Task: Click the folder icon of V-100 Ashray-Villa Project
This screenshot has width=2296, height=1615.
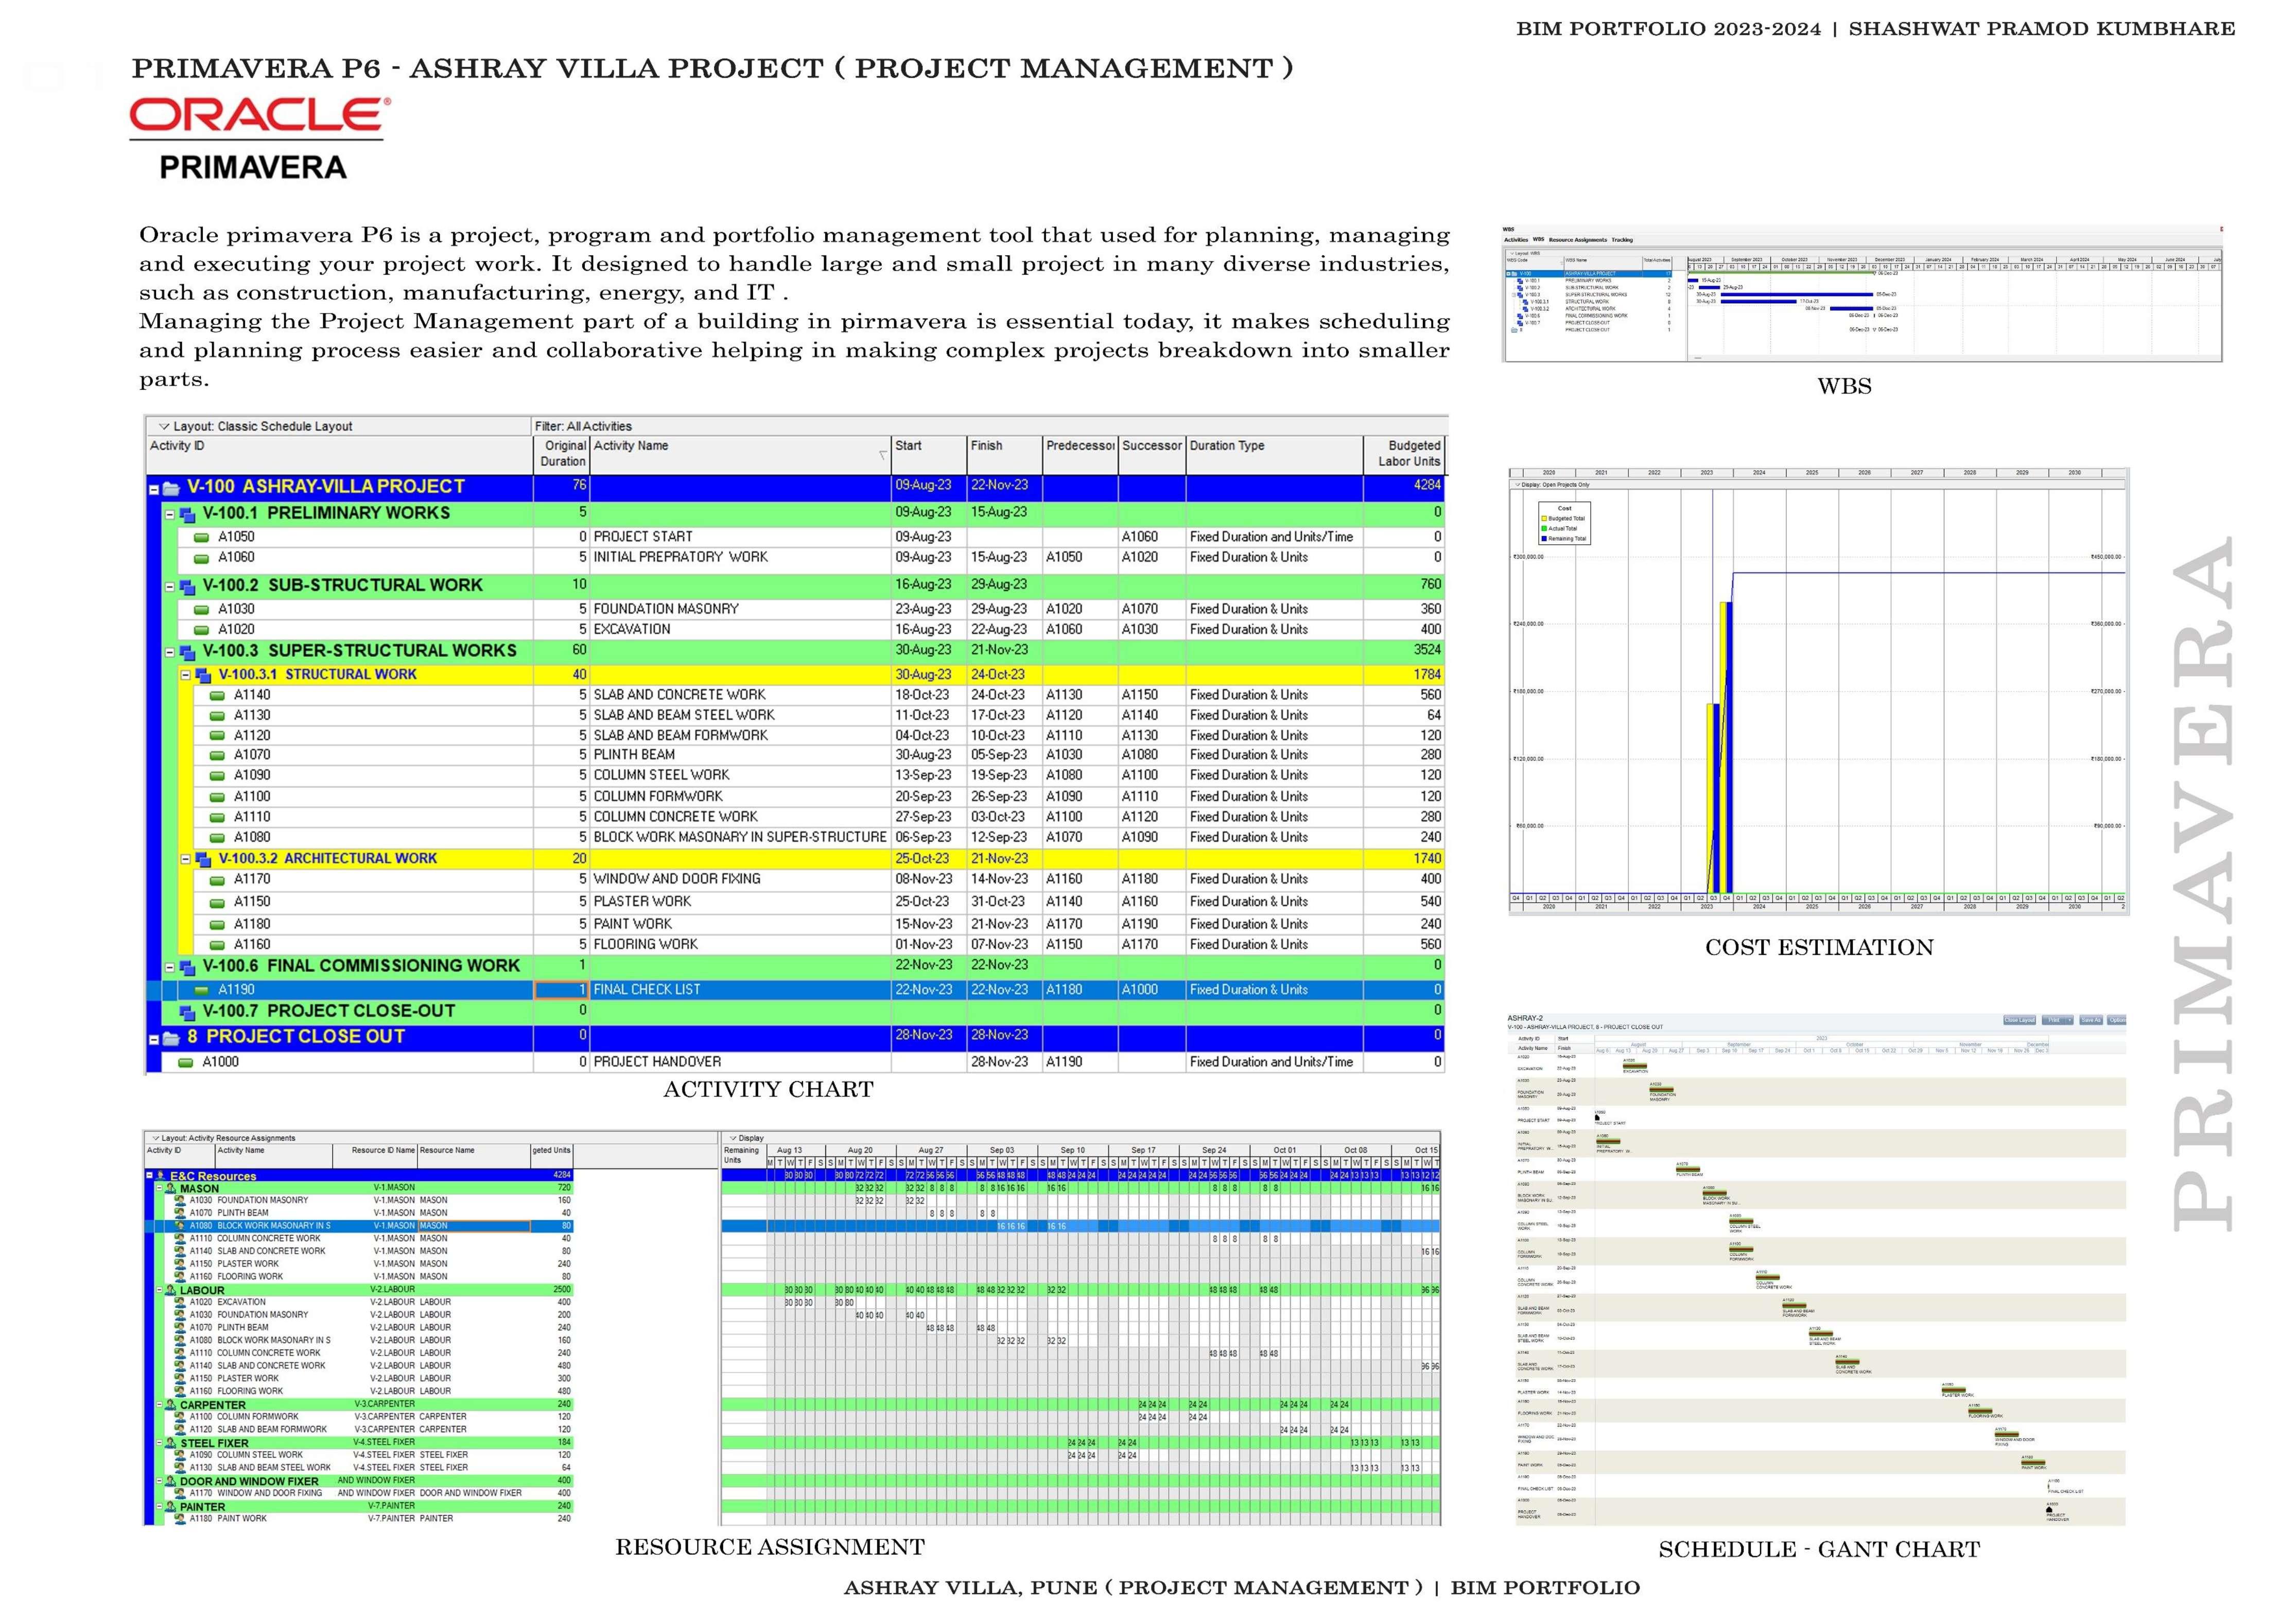Action: point(171,489)
